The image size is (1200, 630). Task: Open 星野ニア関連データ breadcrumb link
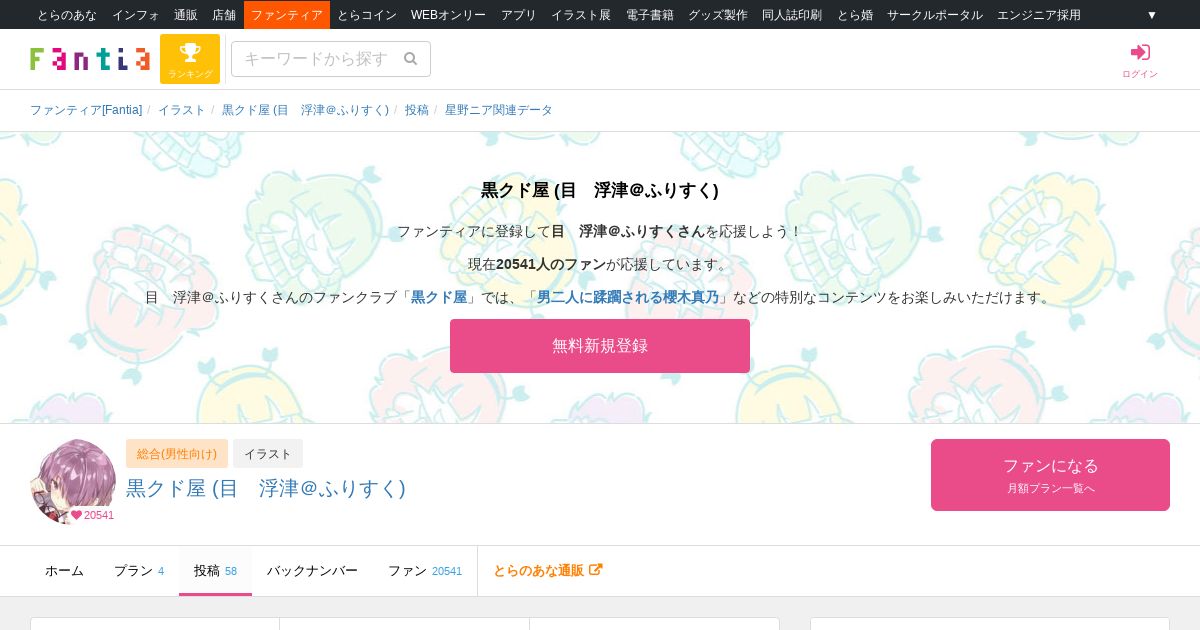tap(499, 110)
